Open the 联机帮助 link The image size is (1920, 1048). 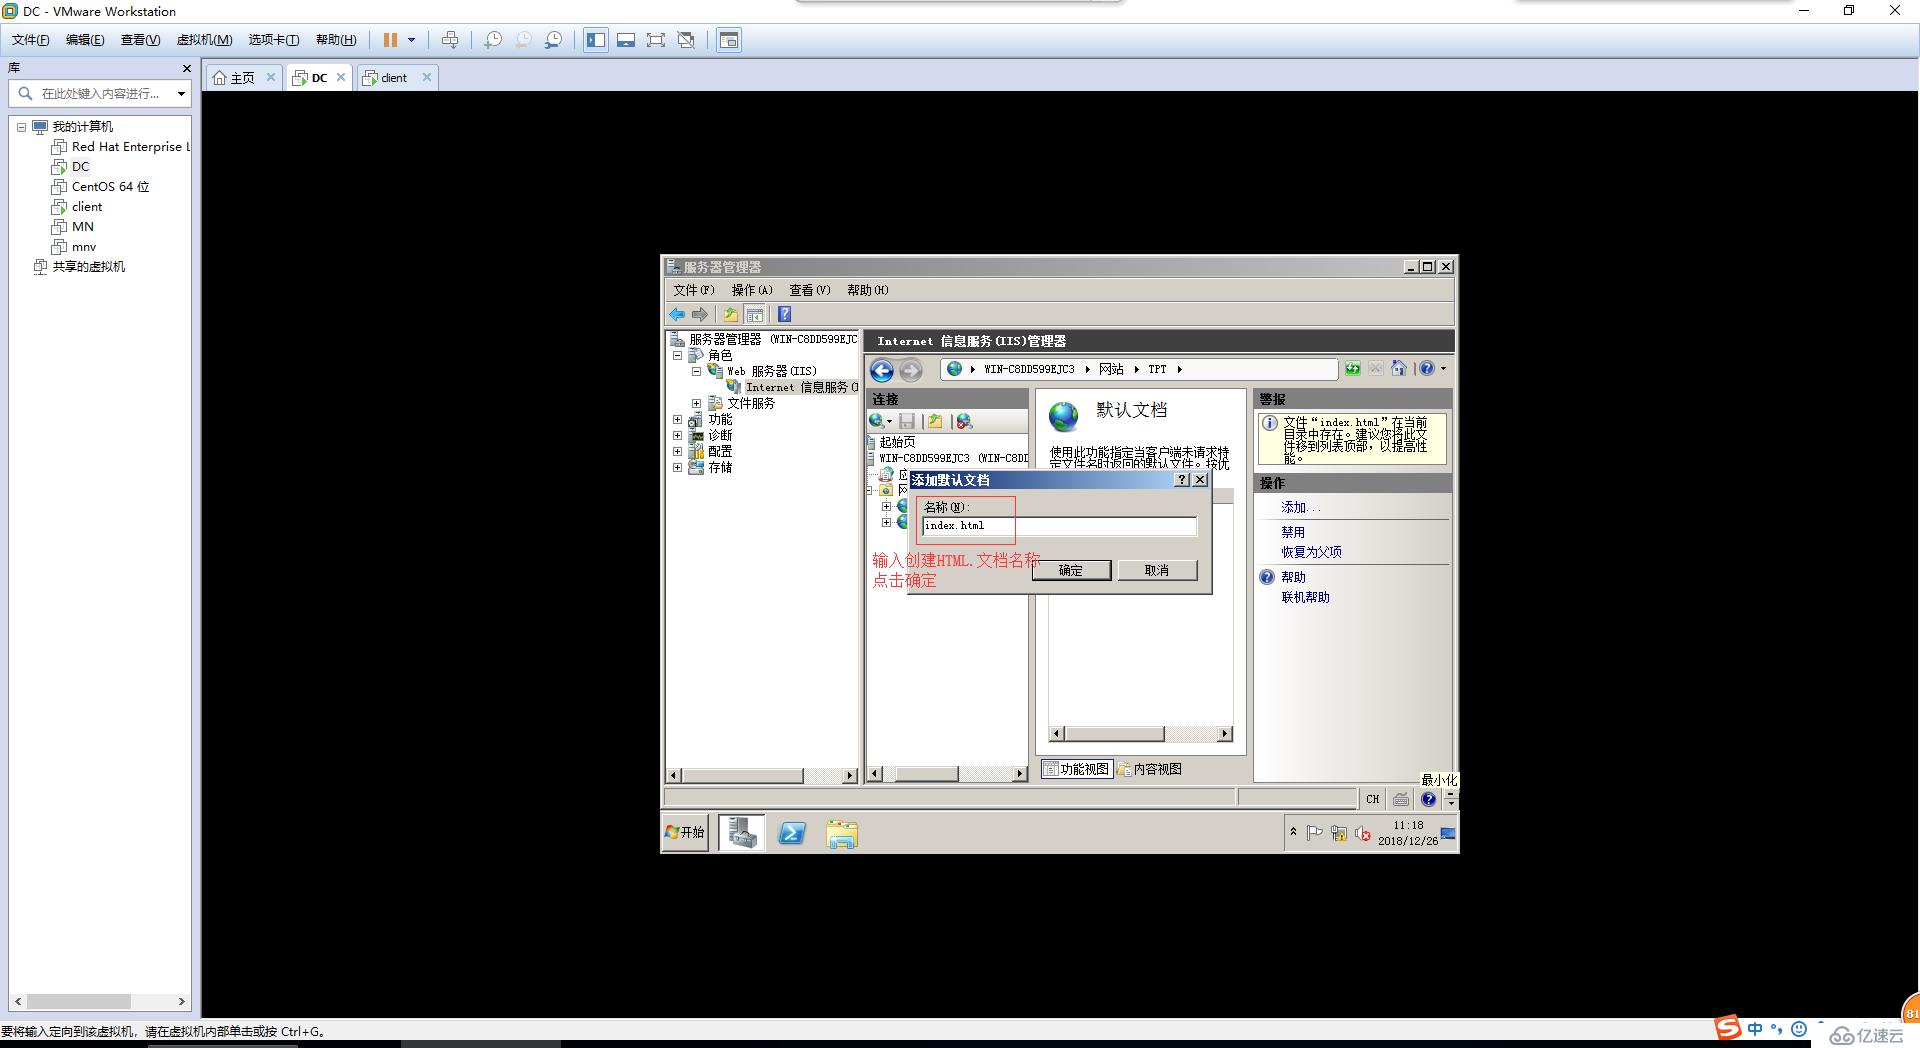pos(1305,597)
